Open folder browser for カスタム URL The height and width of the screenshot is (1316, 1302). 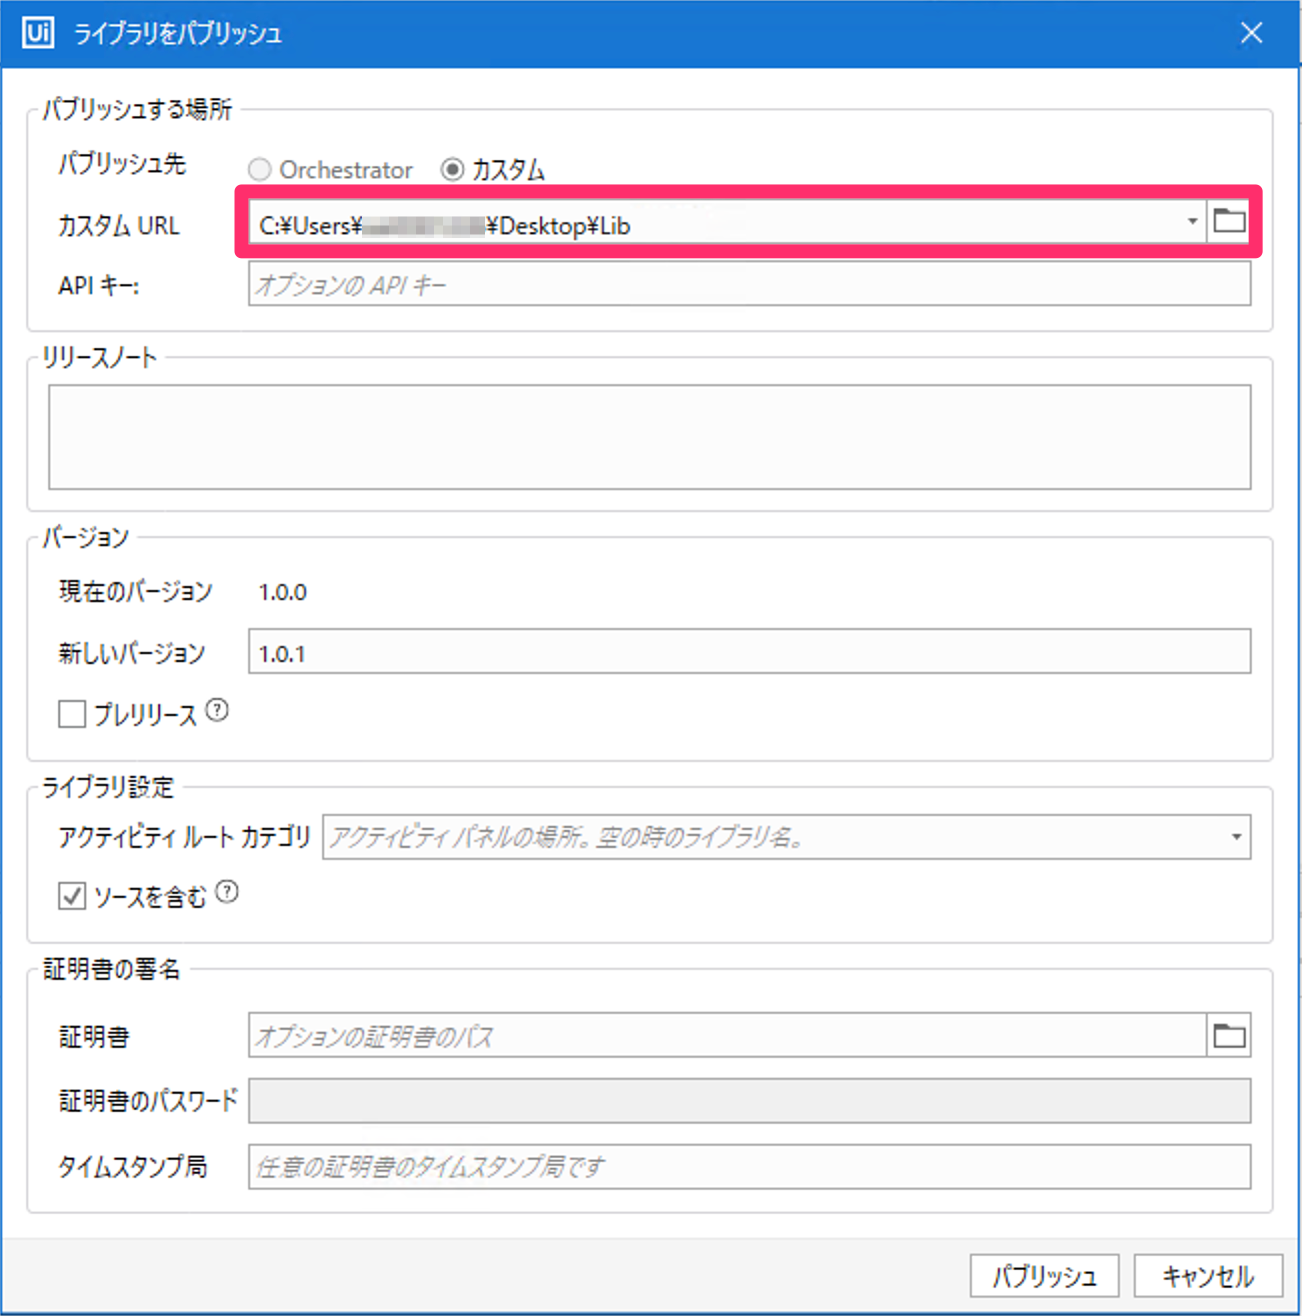click(1229, 222)
